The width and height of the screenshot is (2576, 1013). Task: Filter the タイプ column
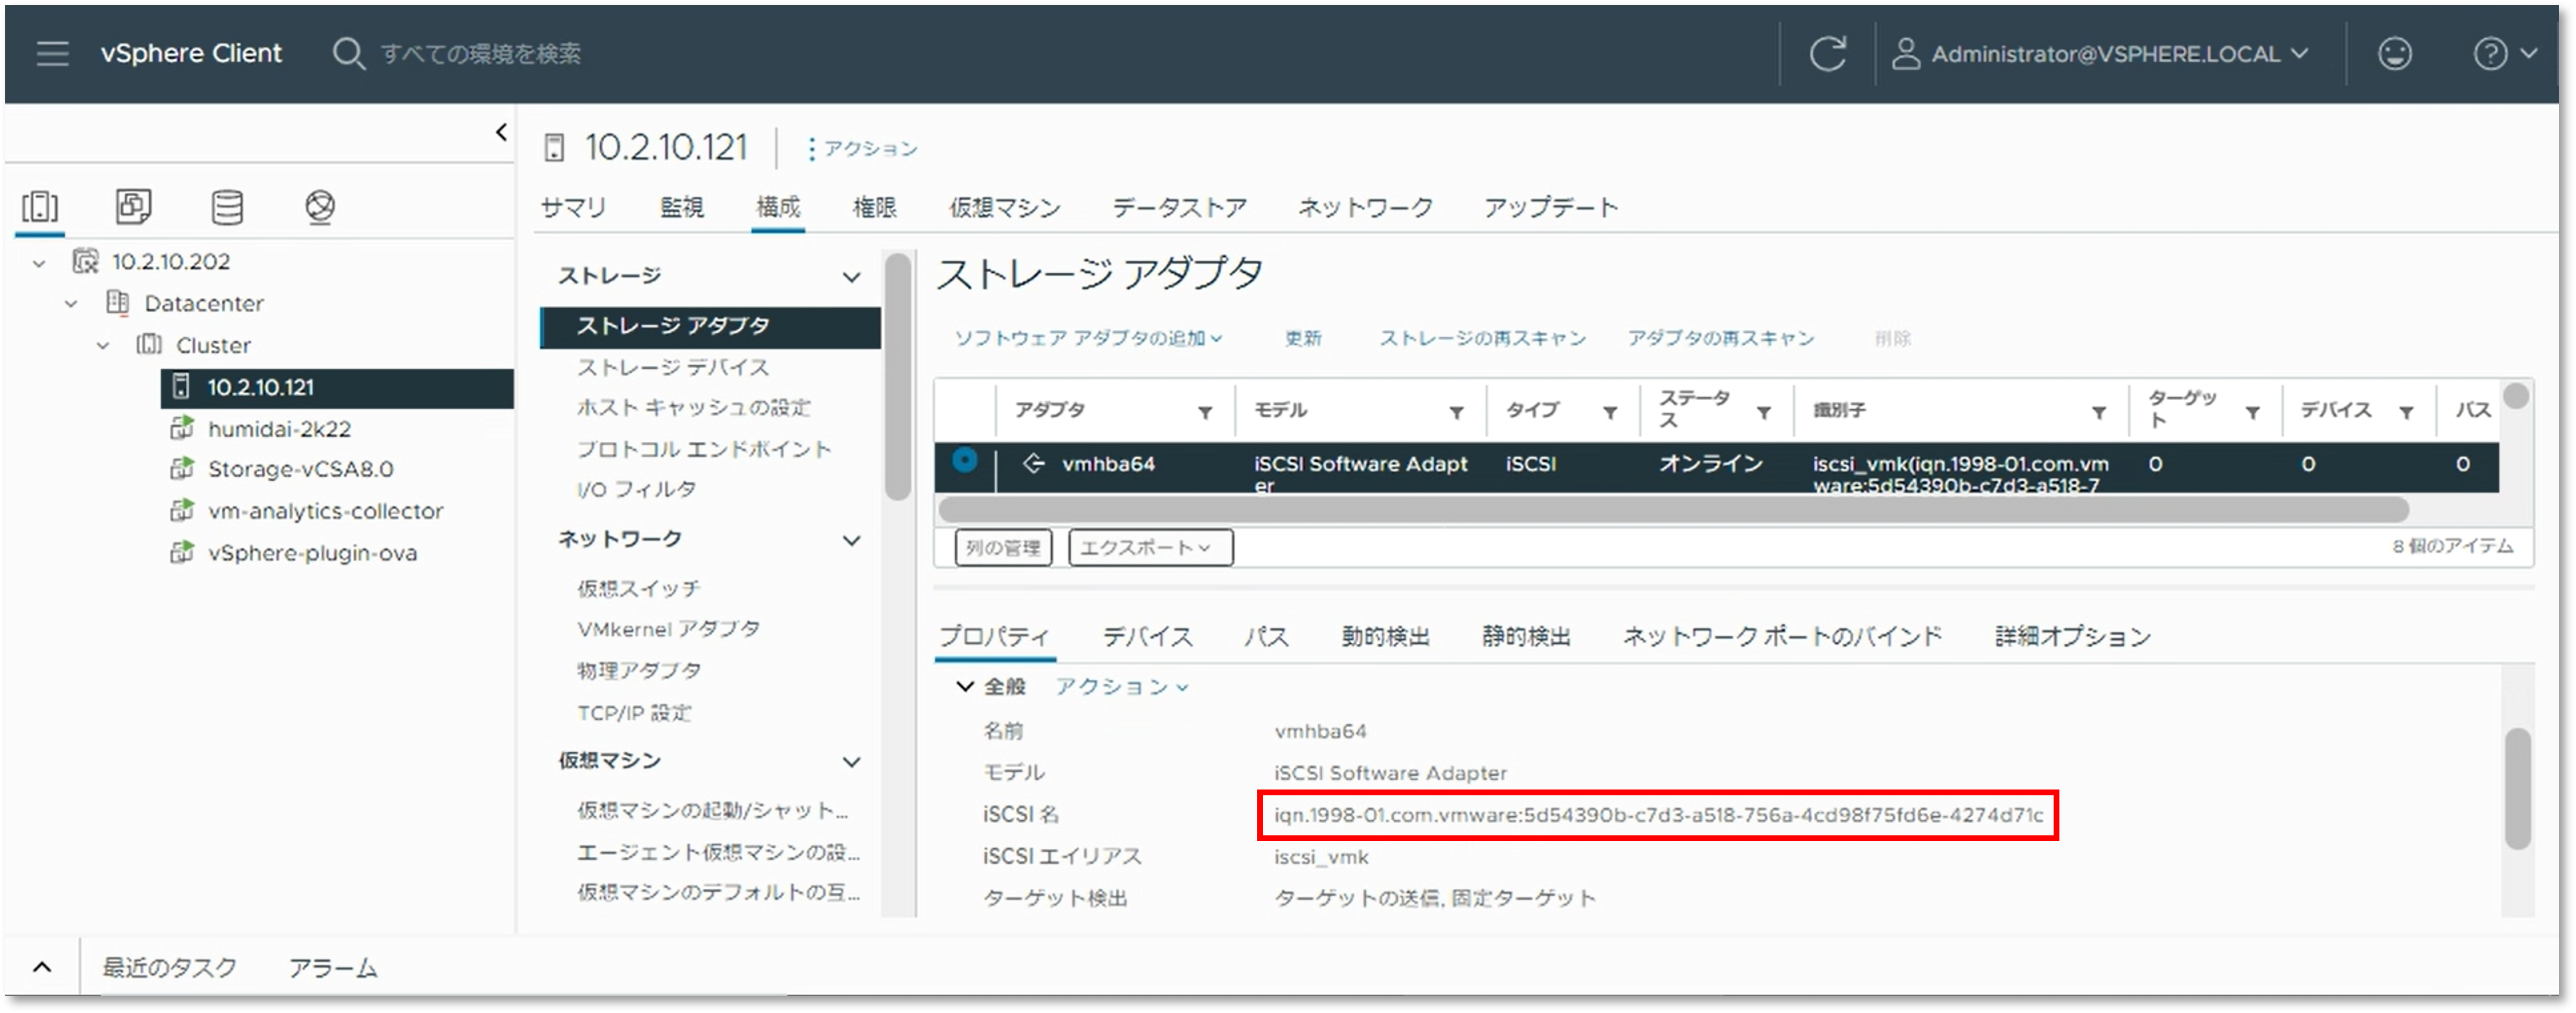(x=1610, y=412)
